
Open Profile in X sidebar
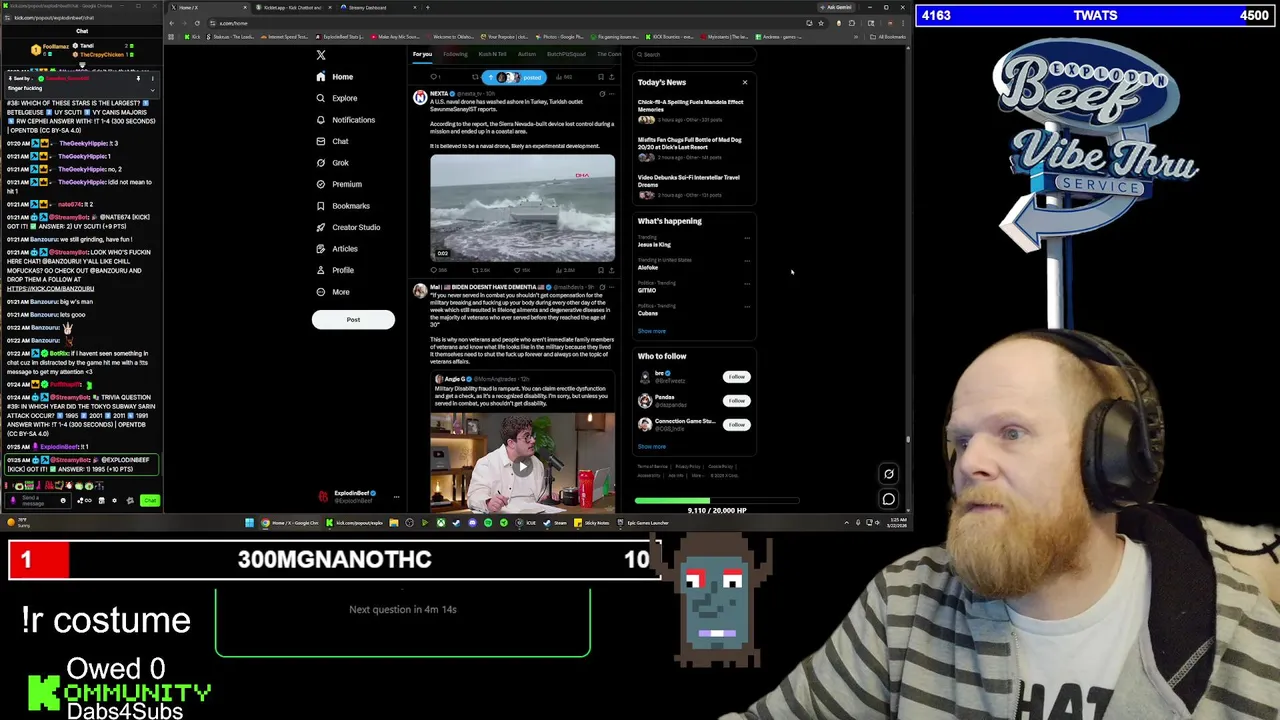(x=335, y=270)
